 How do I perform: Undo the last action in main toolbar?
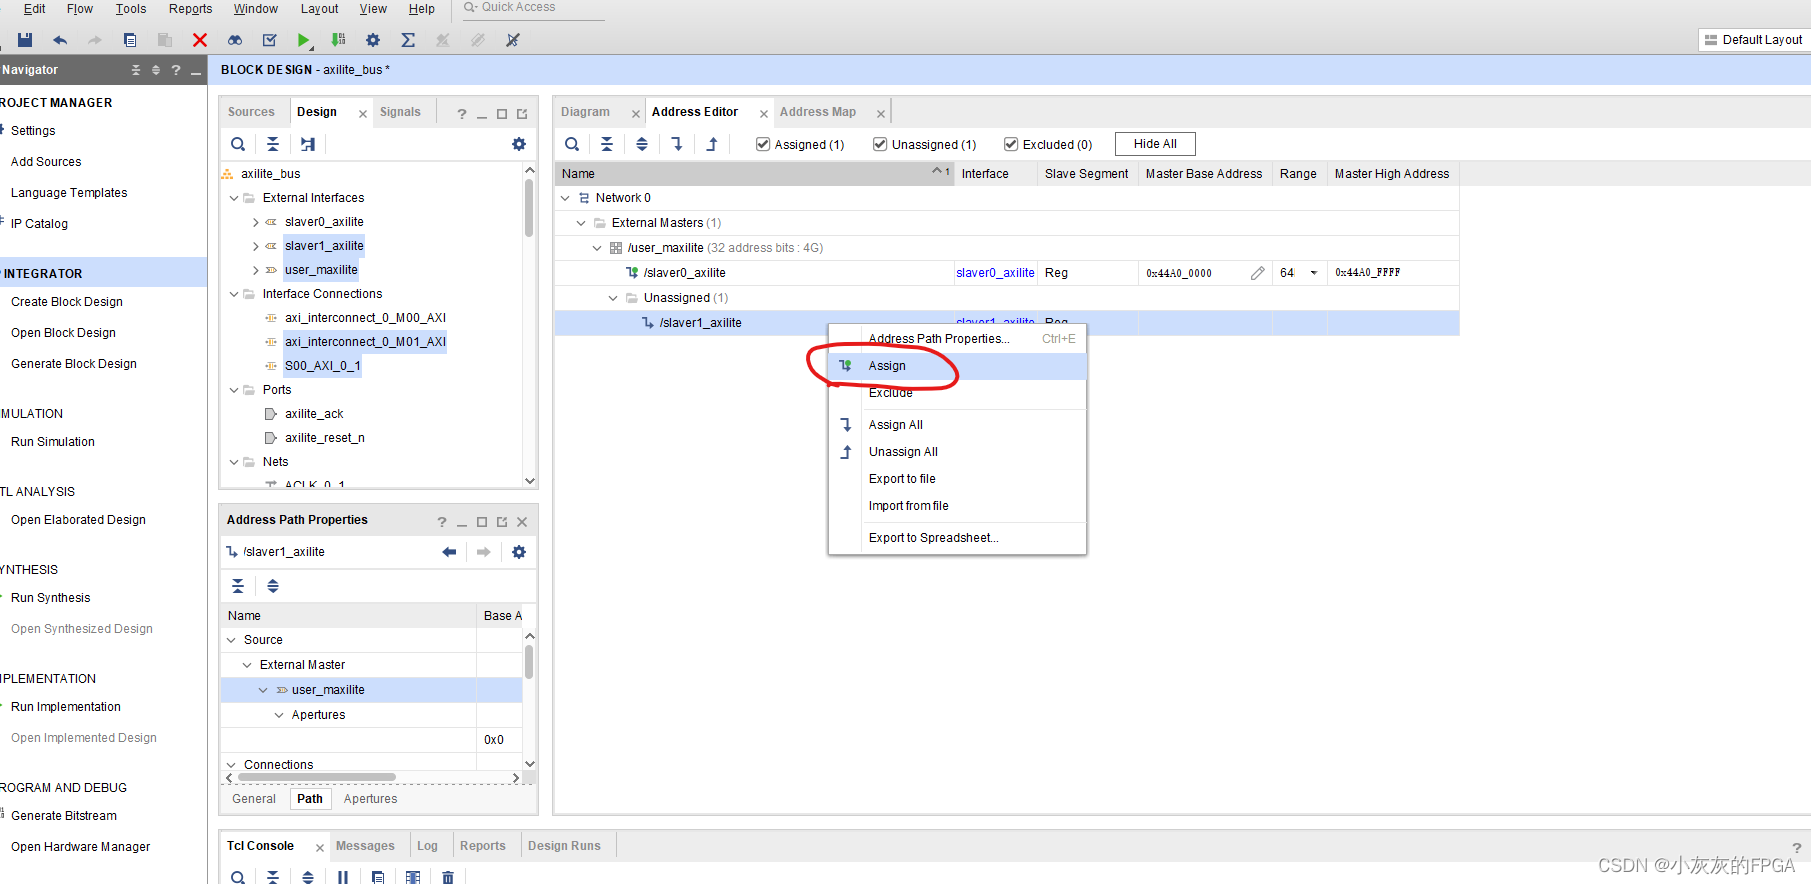coord(60,40)
